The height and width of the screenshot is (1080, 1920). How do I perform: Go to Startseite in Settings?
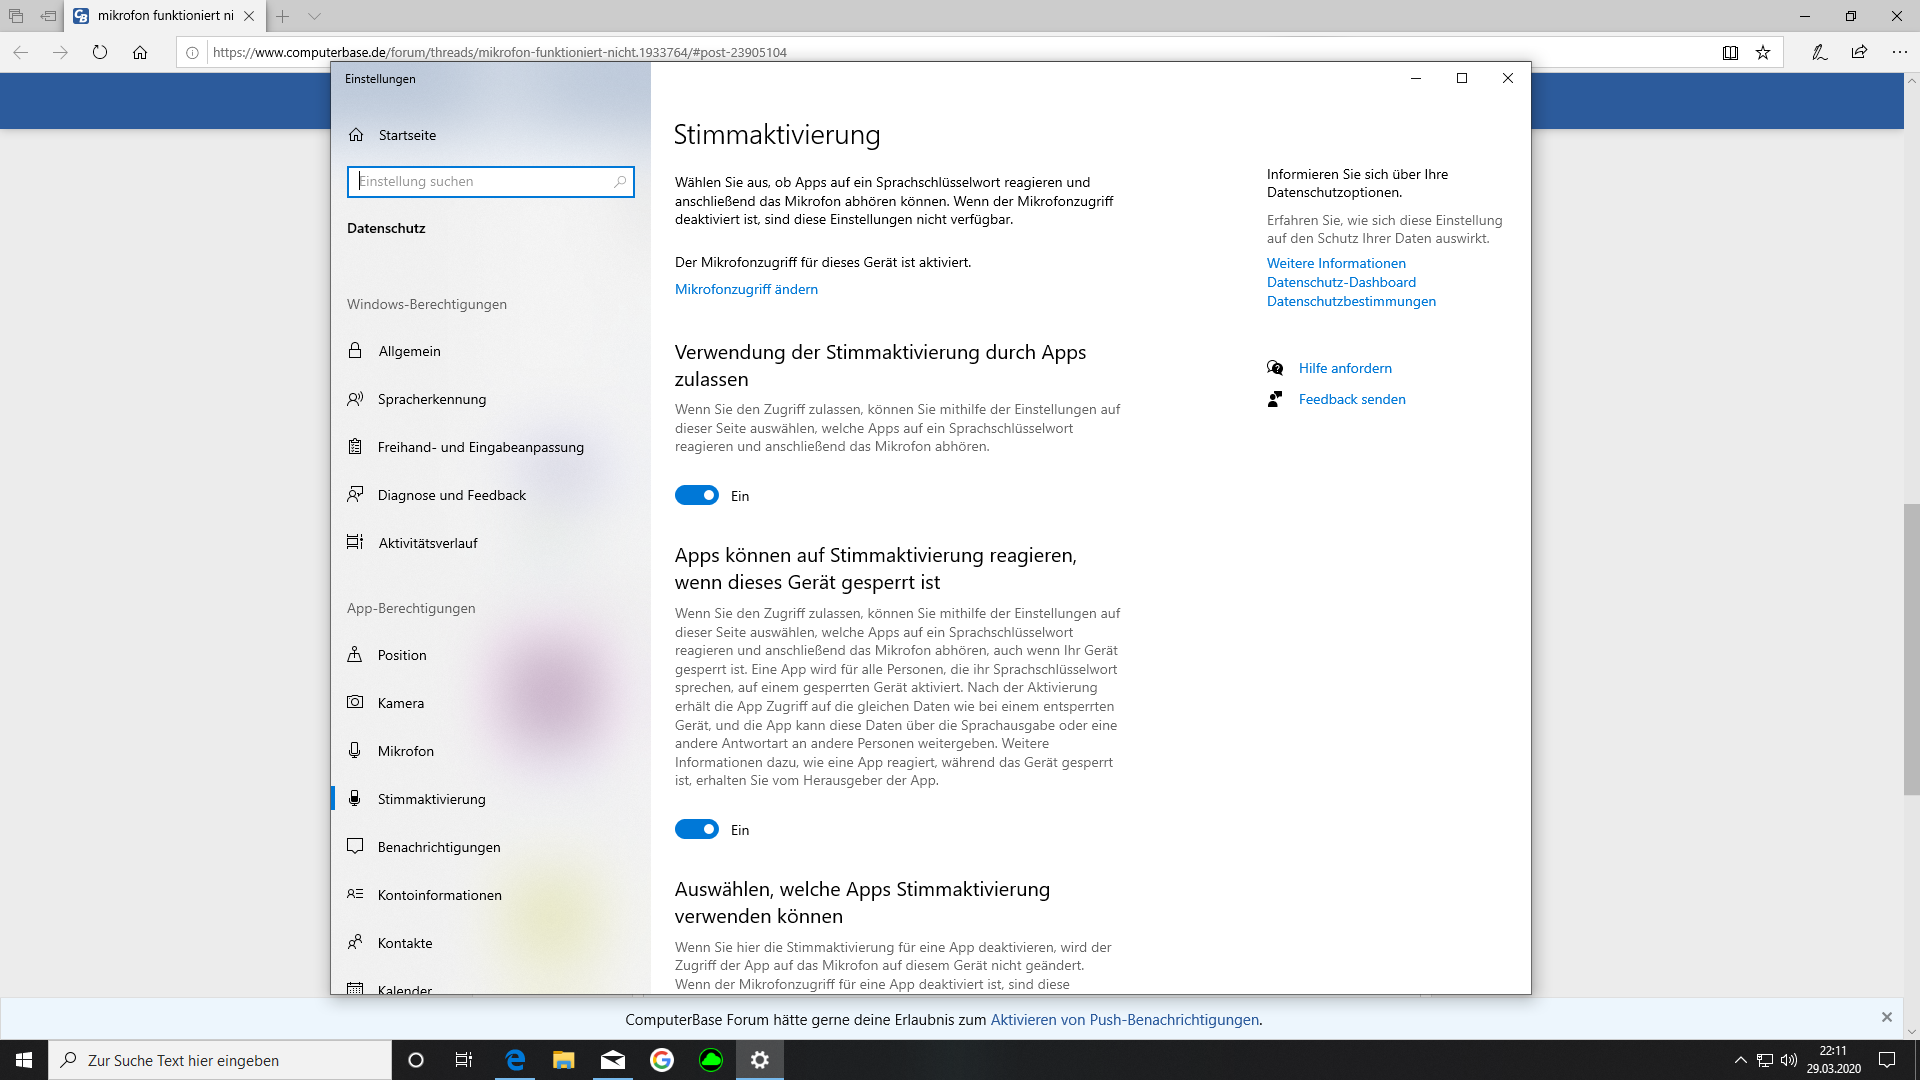coord(405,135)
